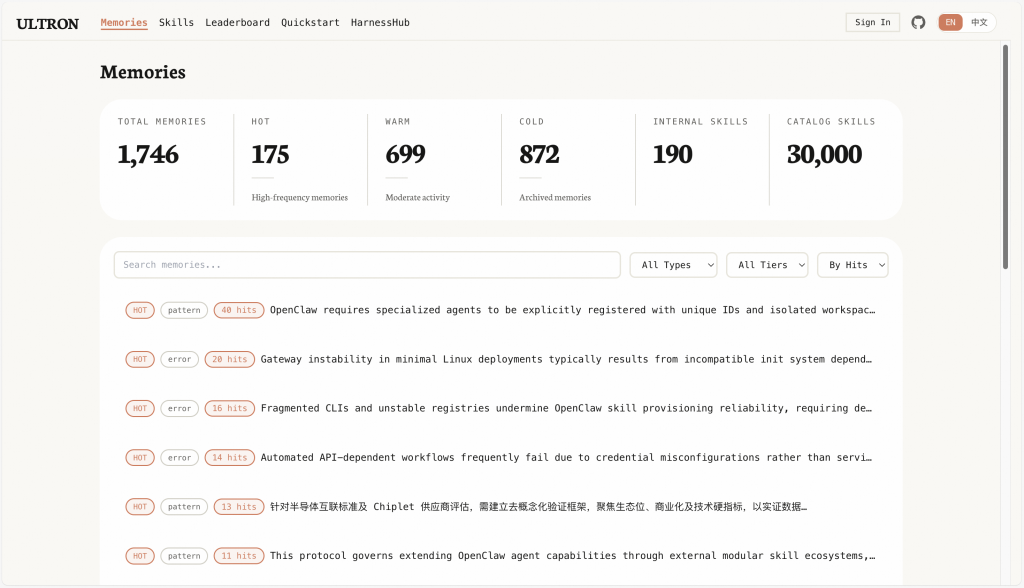Image resolution: width=1024 pixels, height=588 pixels.
Task: Click the 11 hits badge
Action: point(239,556)
